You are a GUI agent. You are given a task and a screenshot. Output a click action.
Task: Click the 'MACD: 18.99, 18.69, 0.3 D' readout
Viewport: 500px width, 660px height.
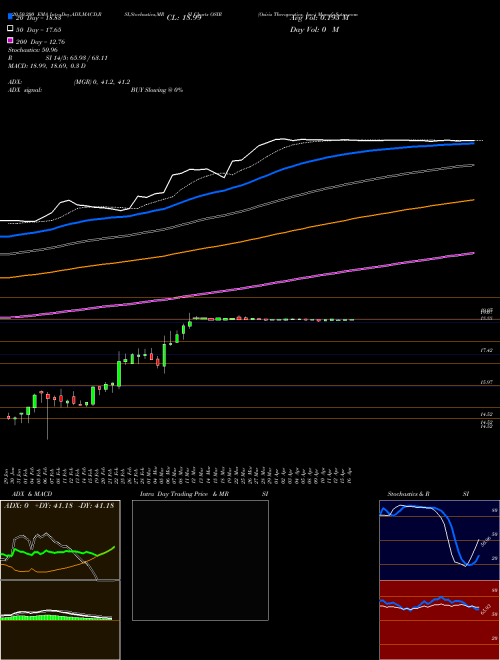[x=47, y=66]
